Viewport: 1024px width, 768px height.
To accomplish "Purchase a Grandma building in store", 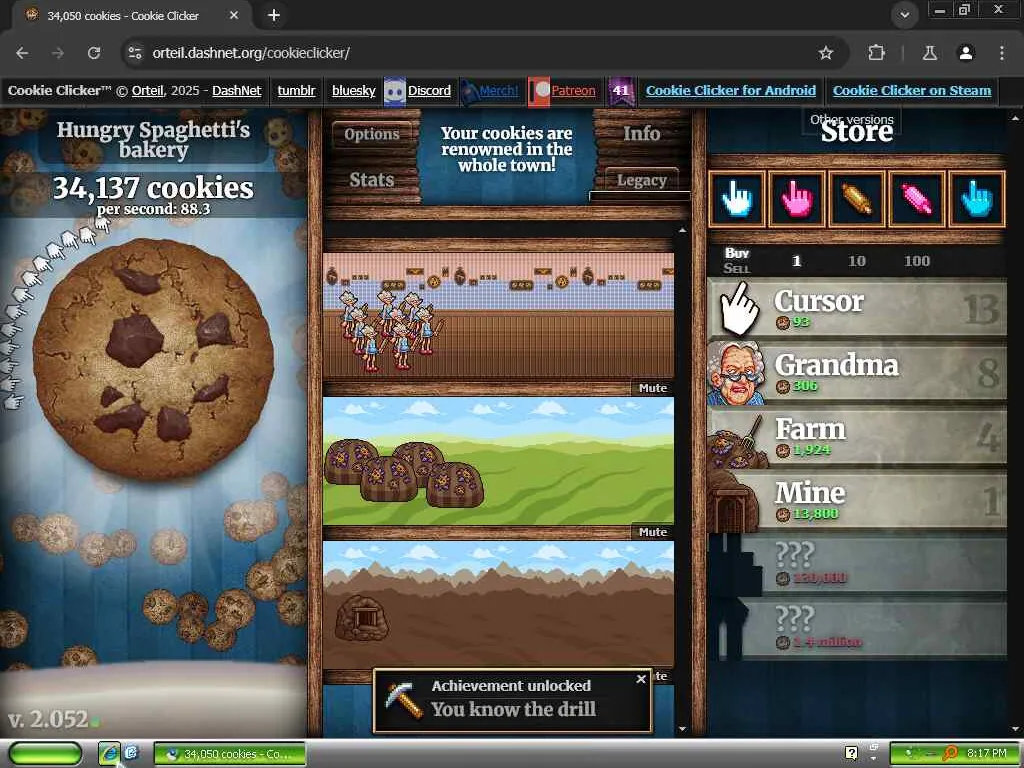I will [857, 372].
